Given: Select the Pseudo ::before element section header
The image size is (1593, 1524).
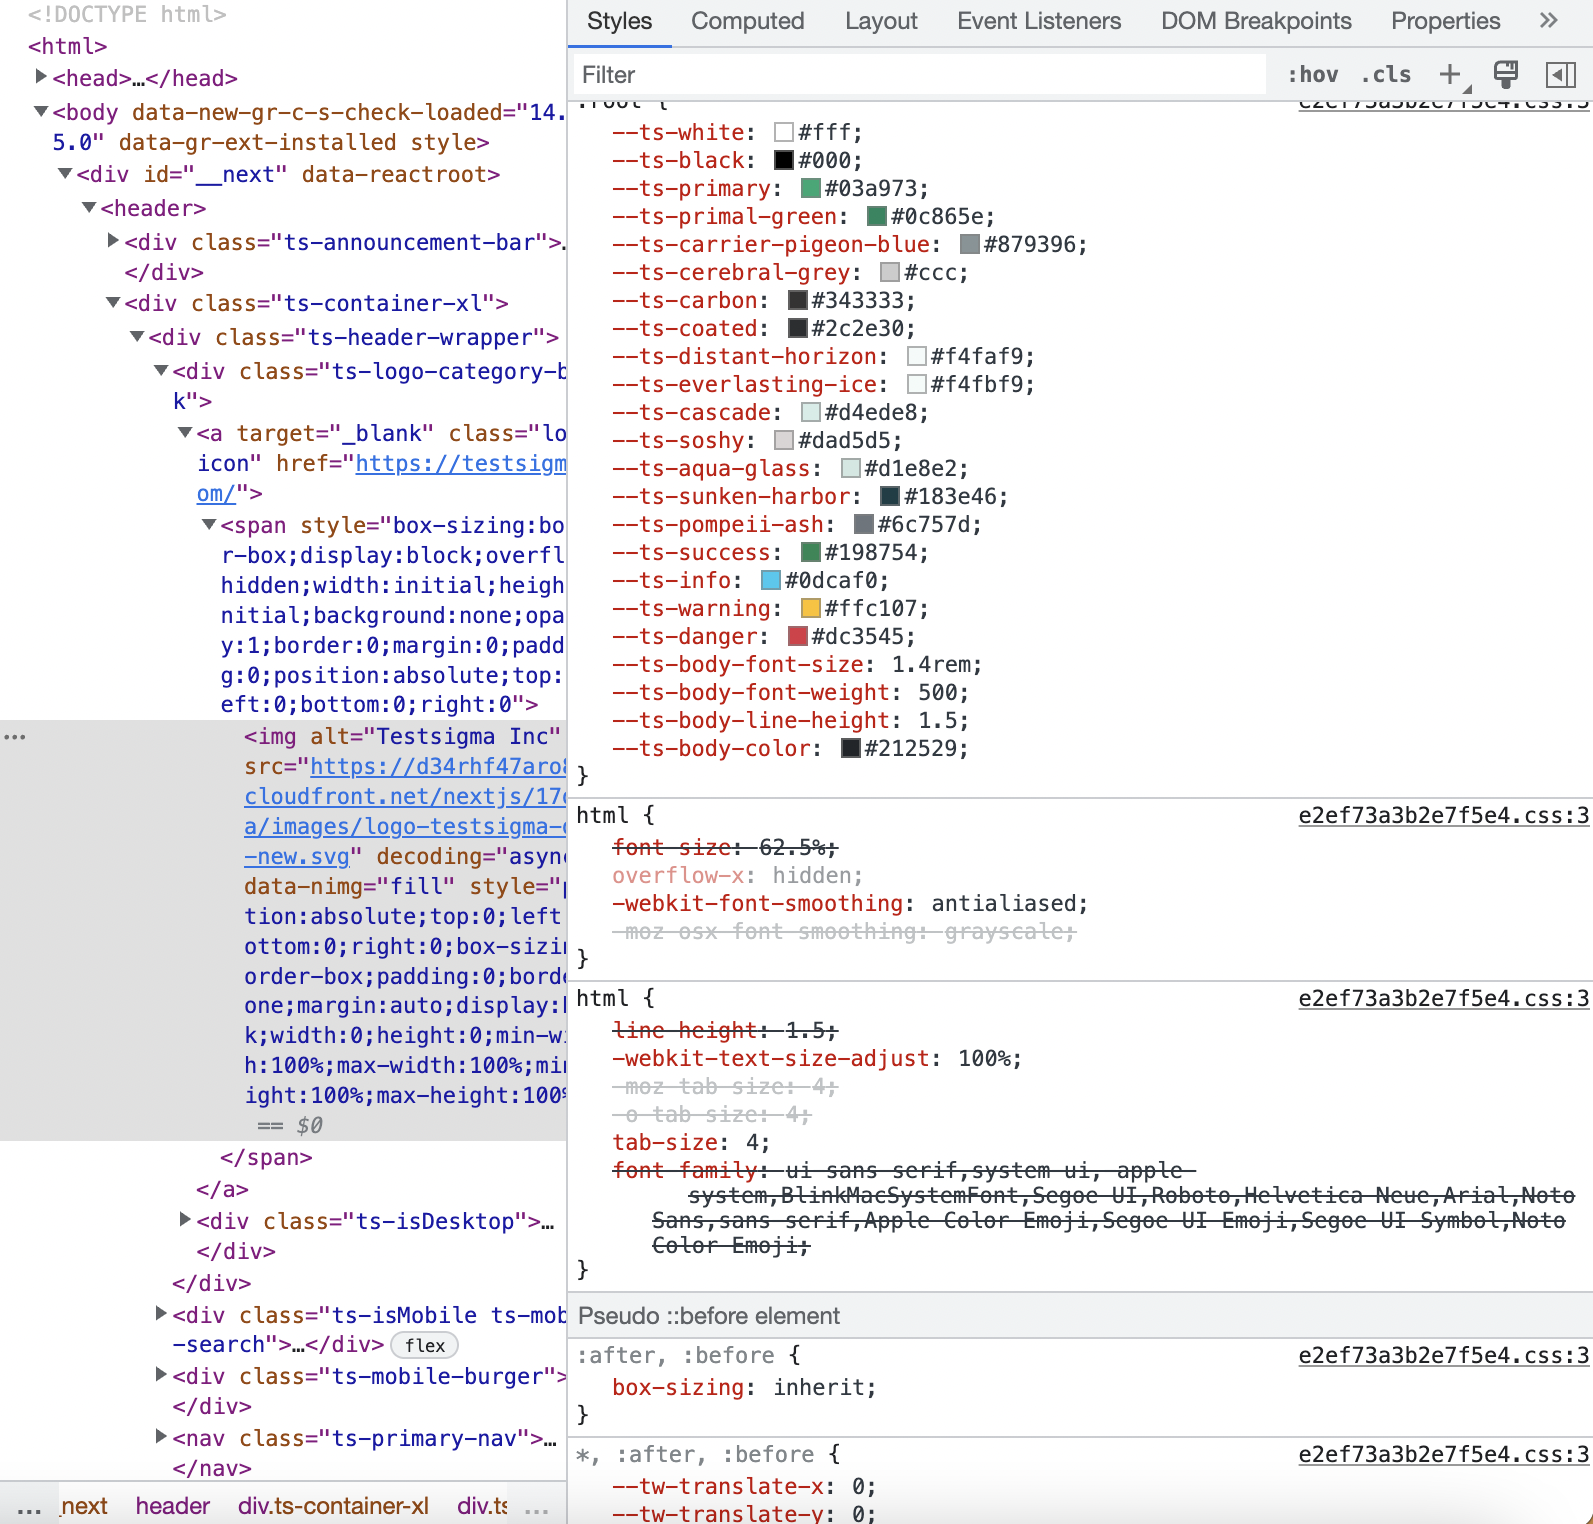Looking at the screenshot, I should pyautogui.click(x=1080, y=1316).
